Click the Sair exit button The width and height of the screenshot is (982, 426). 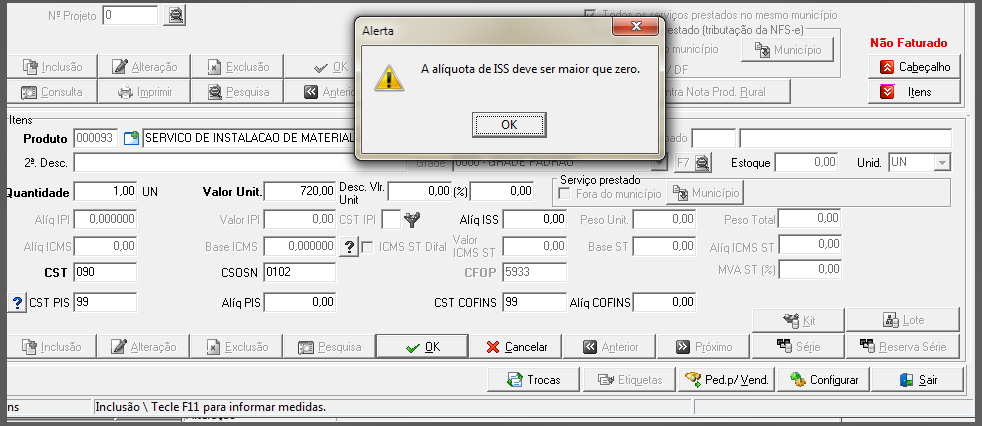[917, 380]
